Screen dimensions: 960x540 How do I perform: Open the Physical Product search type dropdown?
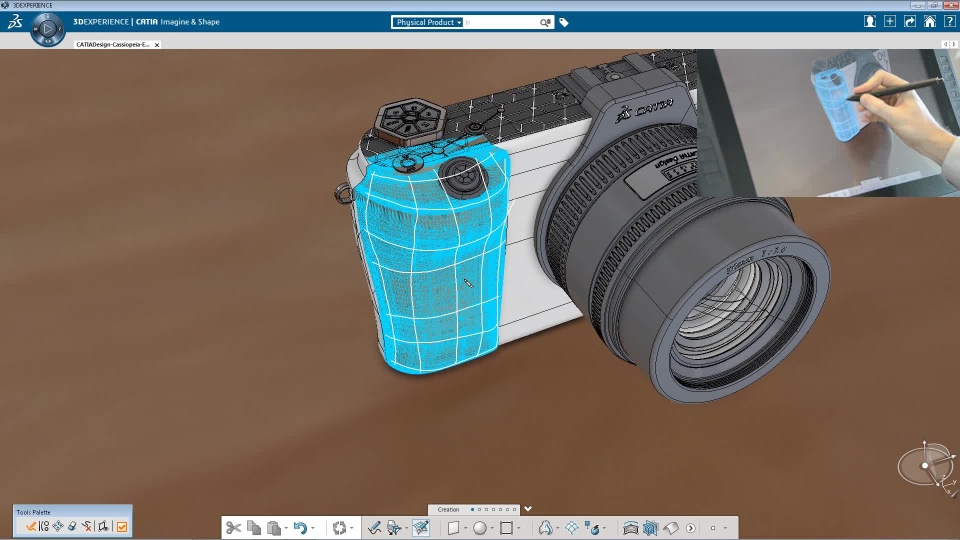point(427,22)
